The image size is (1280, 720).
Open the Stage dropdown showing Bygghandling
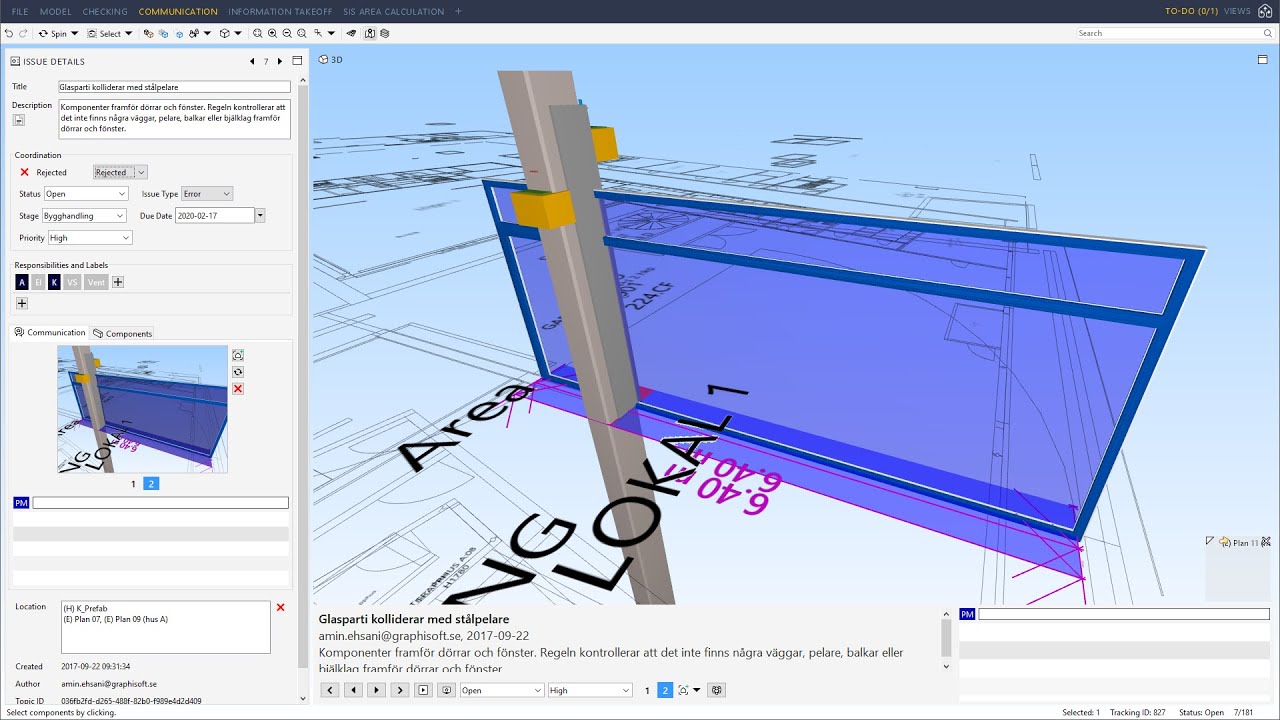pyautogui.click(x=84, y=216)
